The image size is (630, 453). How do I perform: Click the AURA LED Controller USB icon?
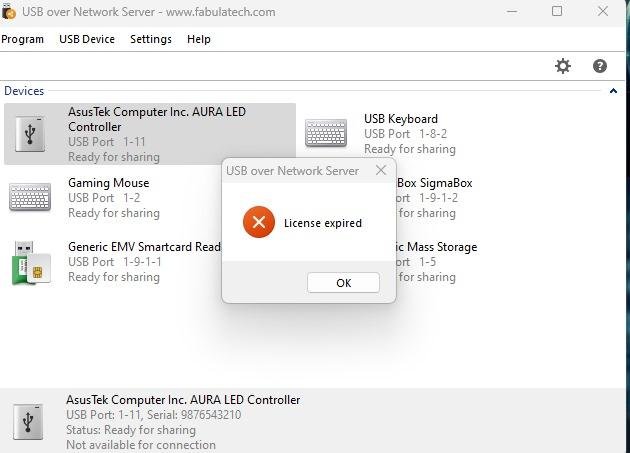pos(30,133)
